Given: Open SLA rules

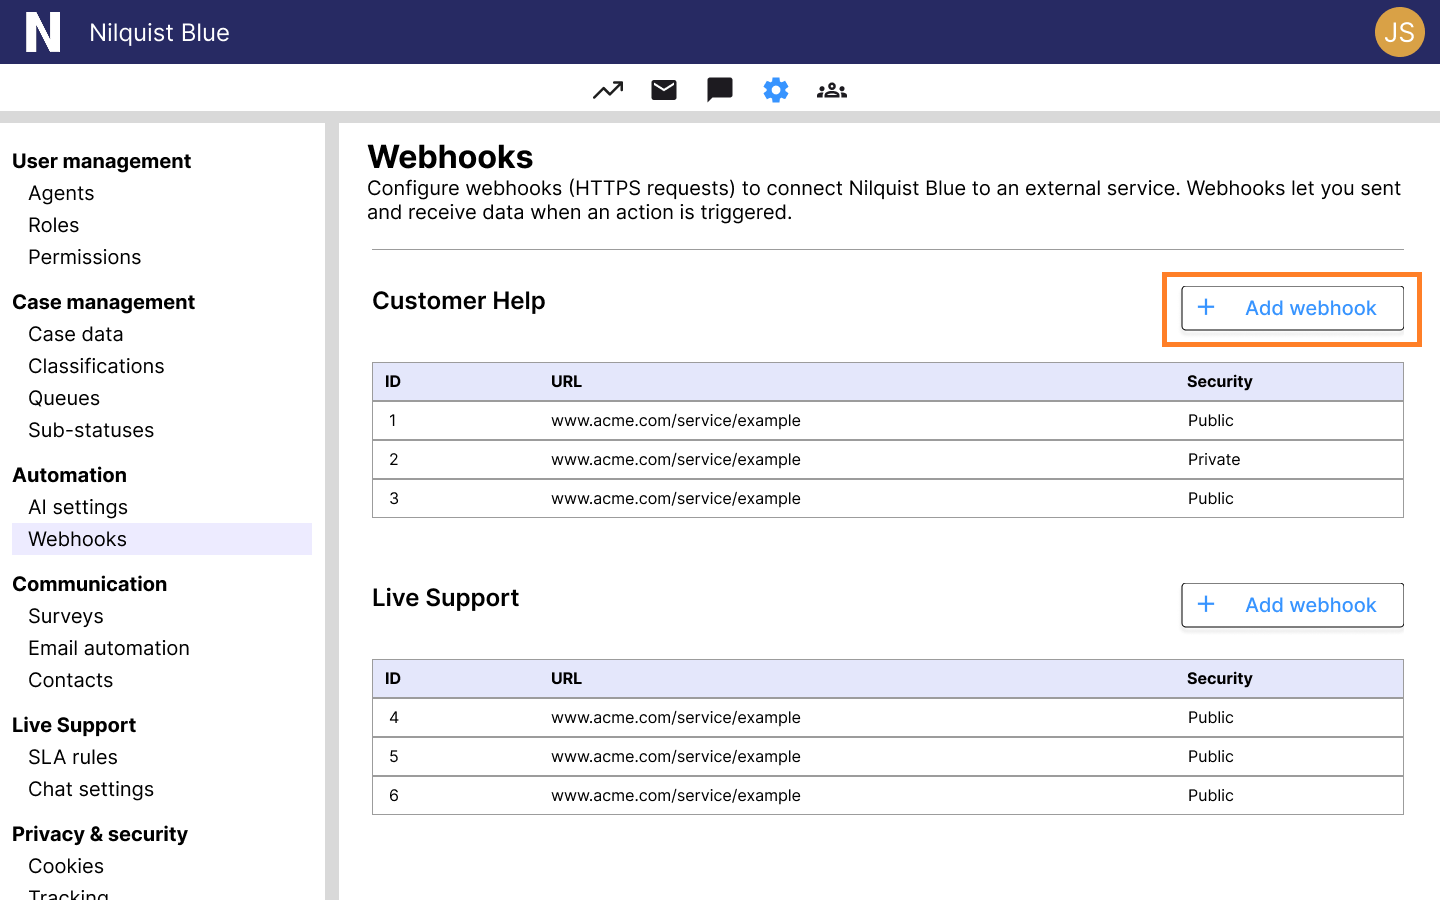Looking at the screenshot, I should click(x=73, y=757).
